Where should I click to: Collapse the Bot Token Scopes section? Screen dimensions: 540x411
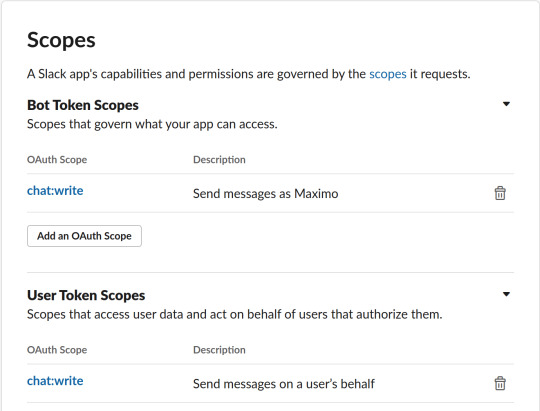506,104
